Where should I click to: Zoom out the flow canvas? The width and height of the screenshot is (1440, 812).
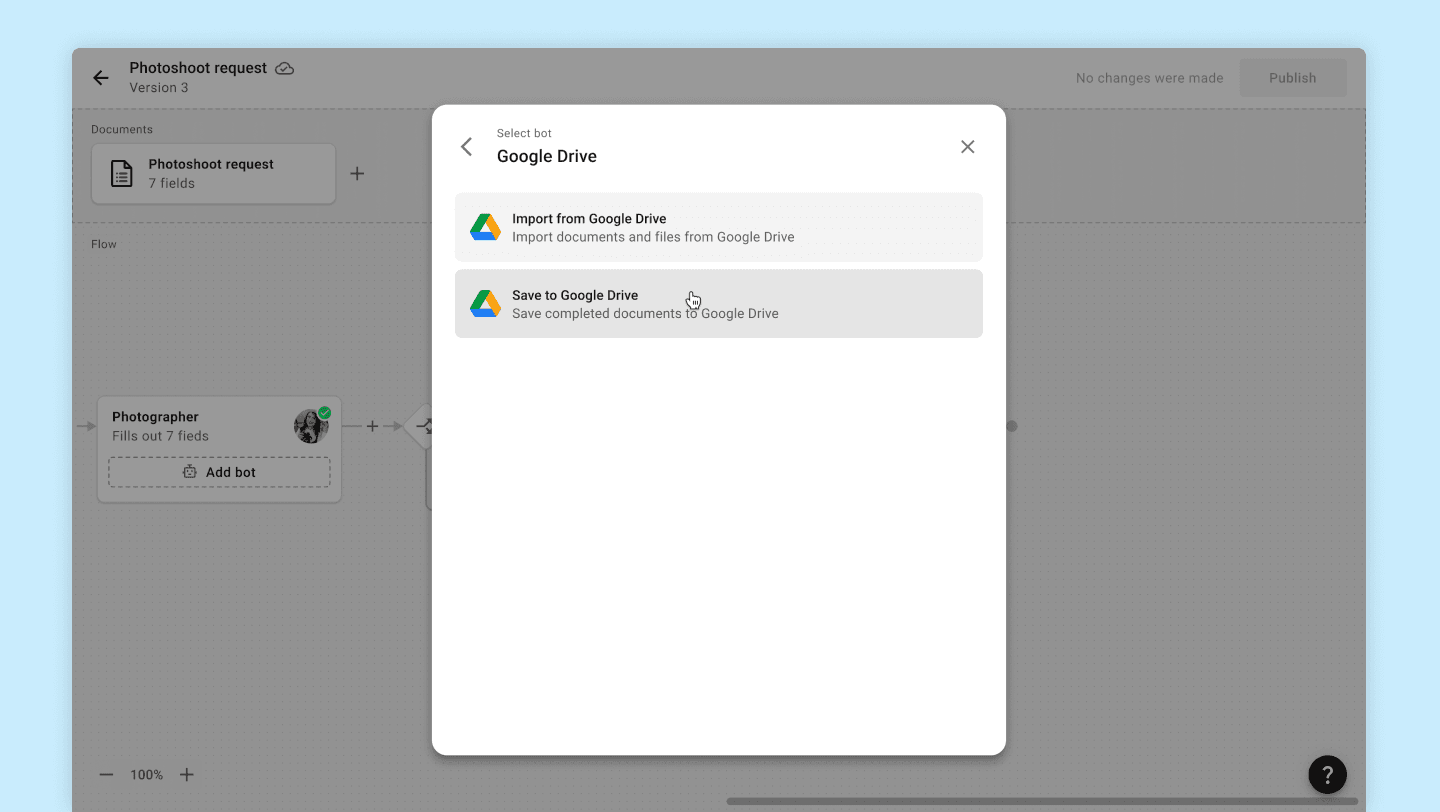(107, 775)
